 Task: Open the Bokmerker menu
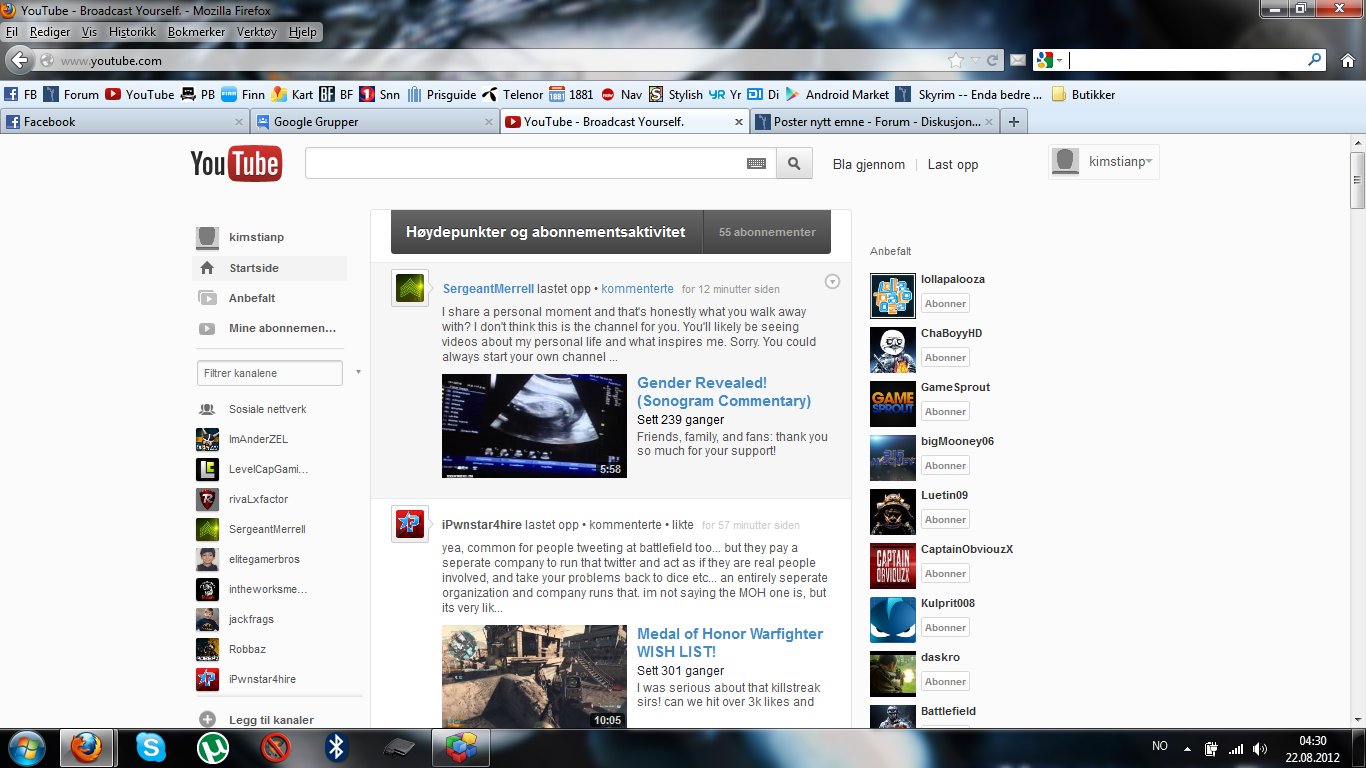pos(198,32)
